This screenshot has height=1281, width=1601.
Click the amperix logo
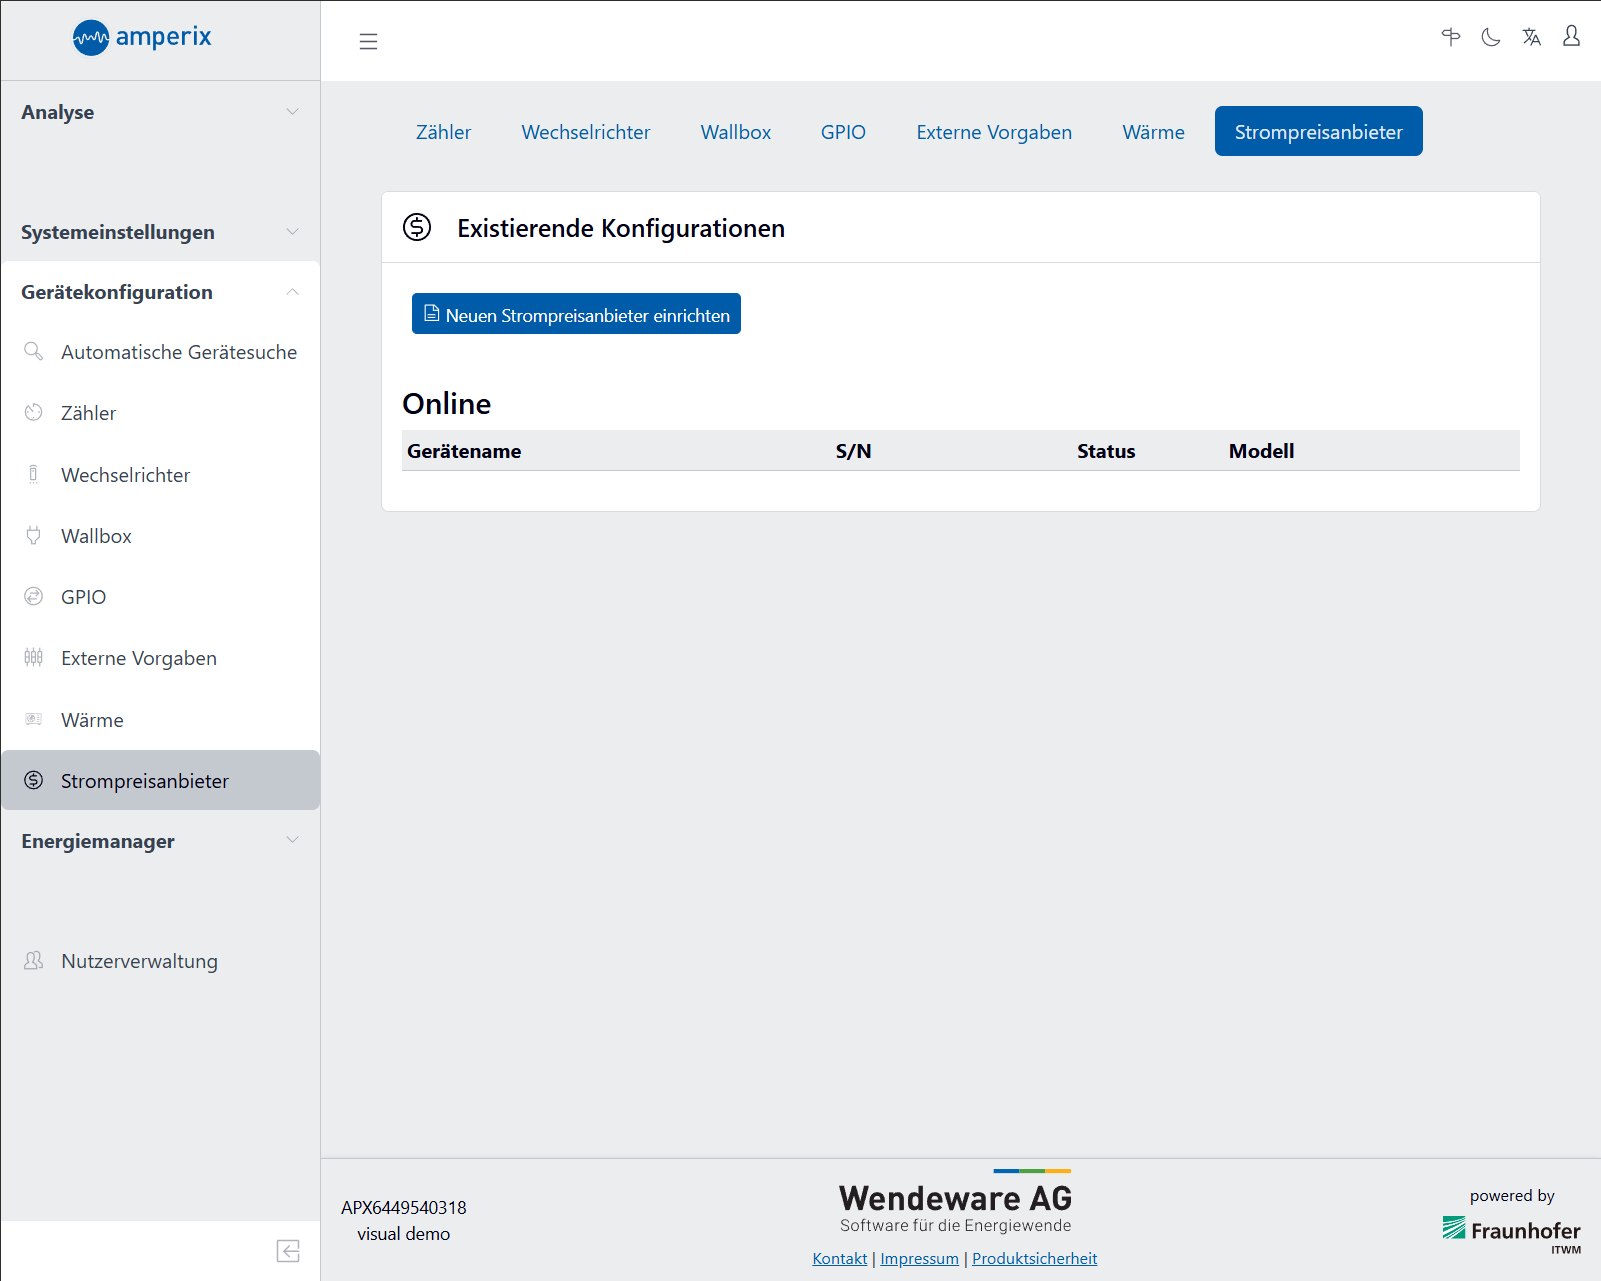tap(142, 38)
